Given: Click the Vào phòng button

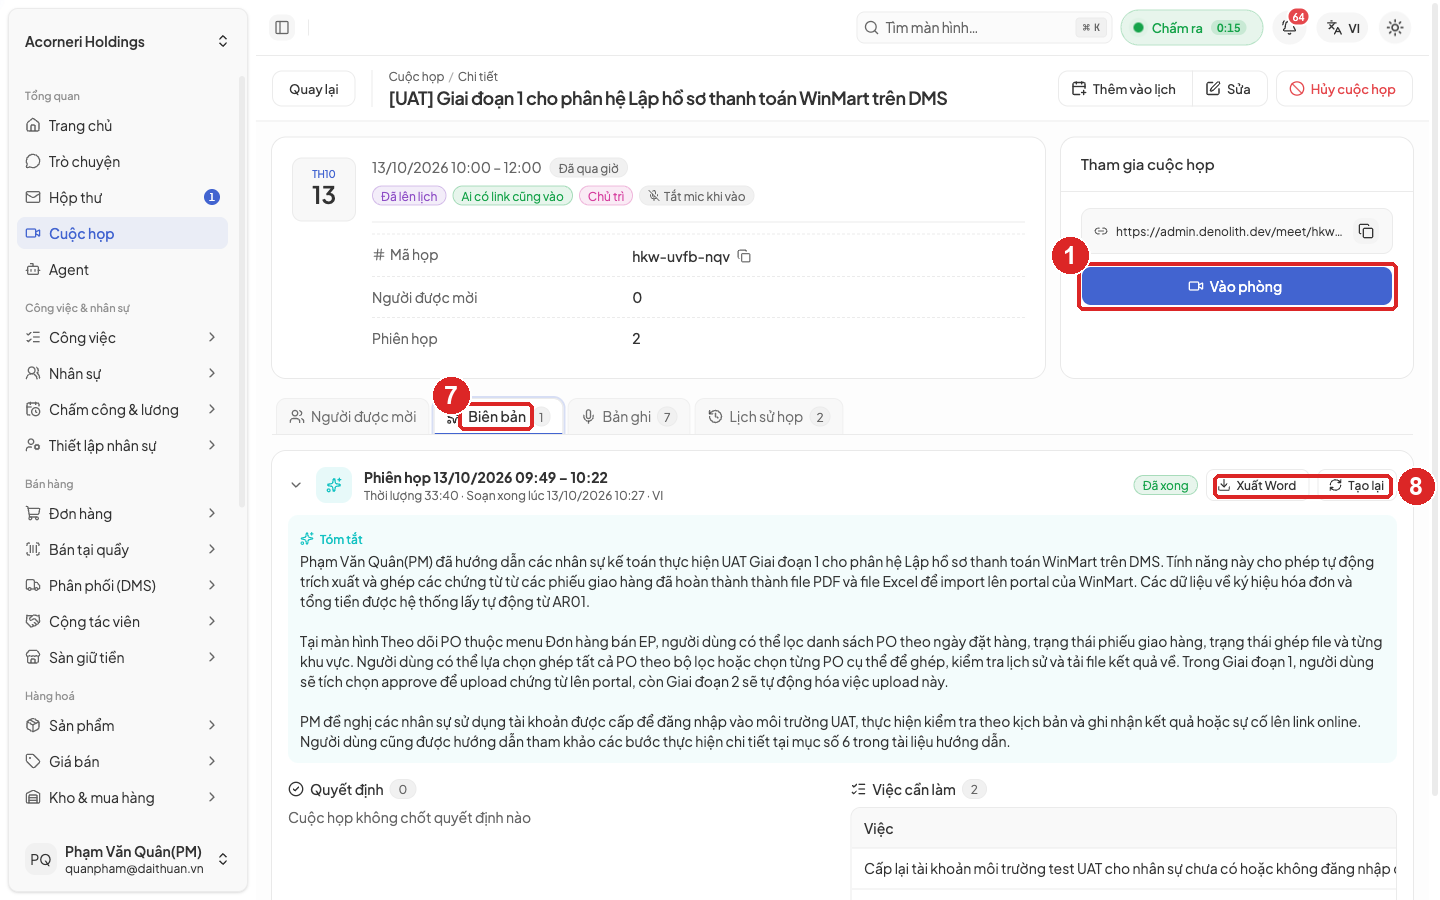Looking at the screenshot, I should (1237, 287).
